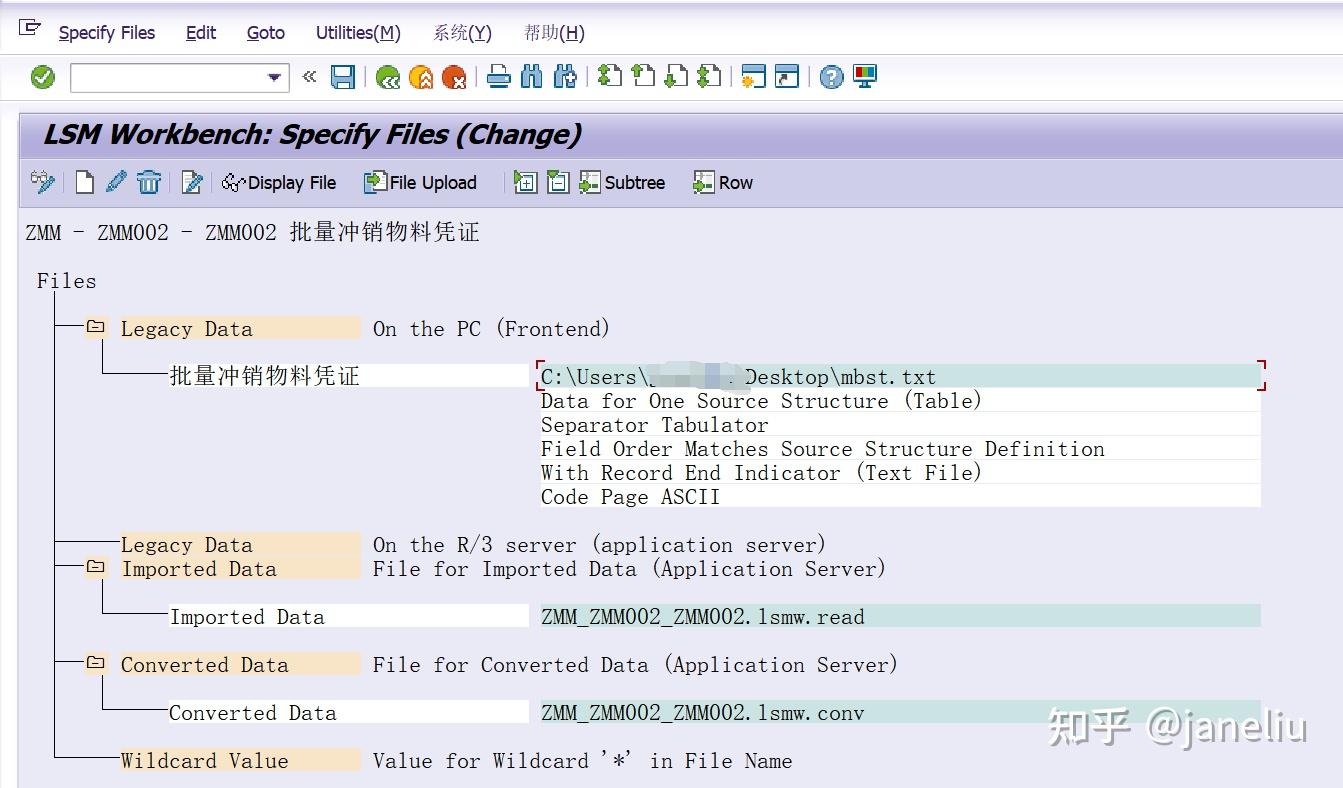The width and height of the screenshot is (1343, 788).
Task: Open the Goto menu
Action: 265,32
